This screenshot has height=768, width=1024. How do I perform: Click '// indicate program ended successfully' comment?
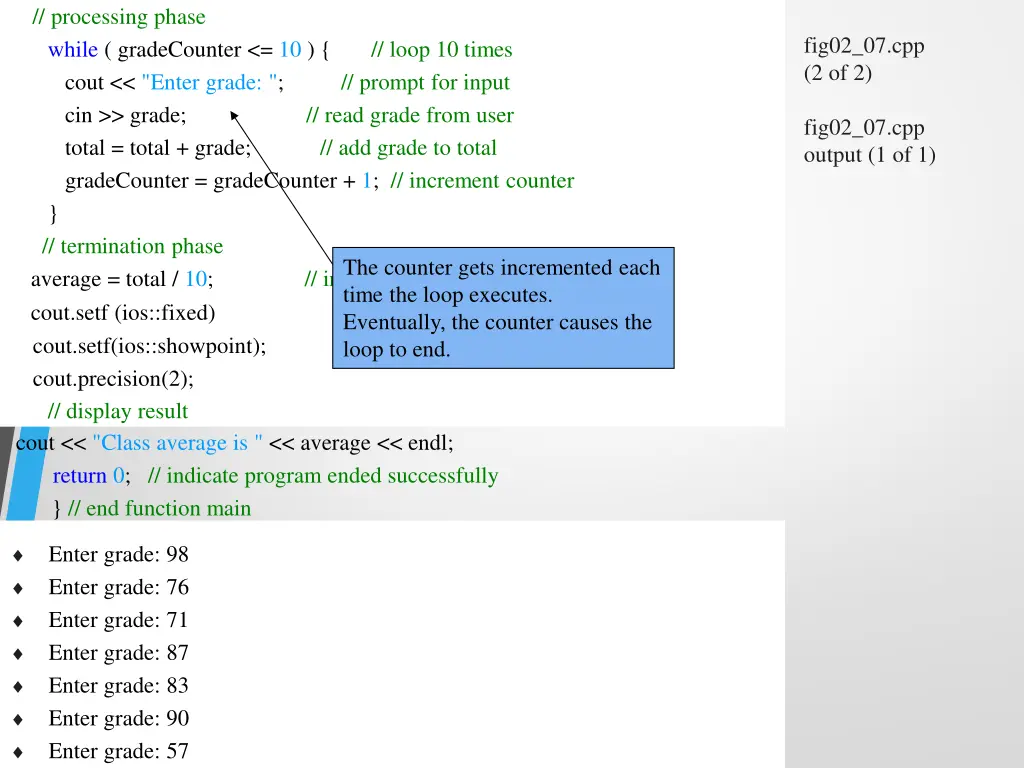pos(323,476)
